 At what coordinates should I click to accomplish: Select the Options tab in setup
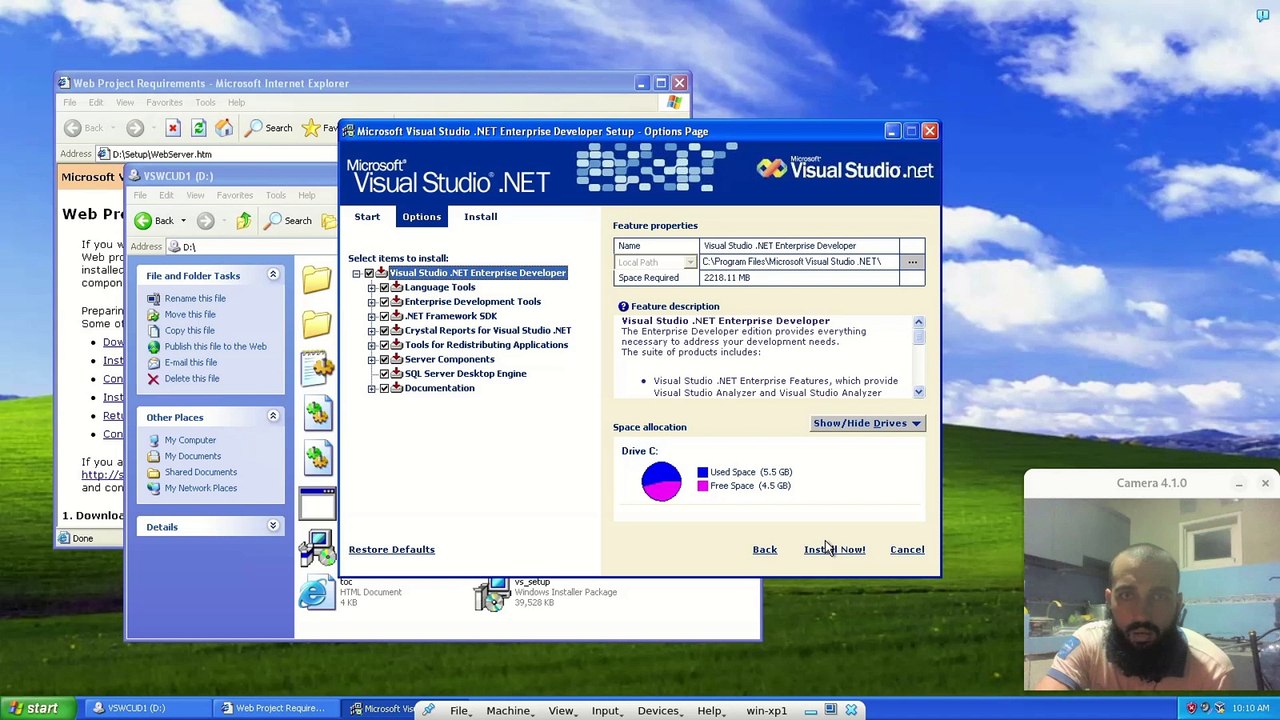tap(421, 217)
